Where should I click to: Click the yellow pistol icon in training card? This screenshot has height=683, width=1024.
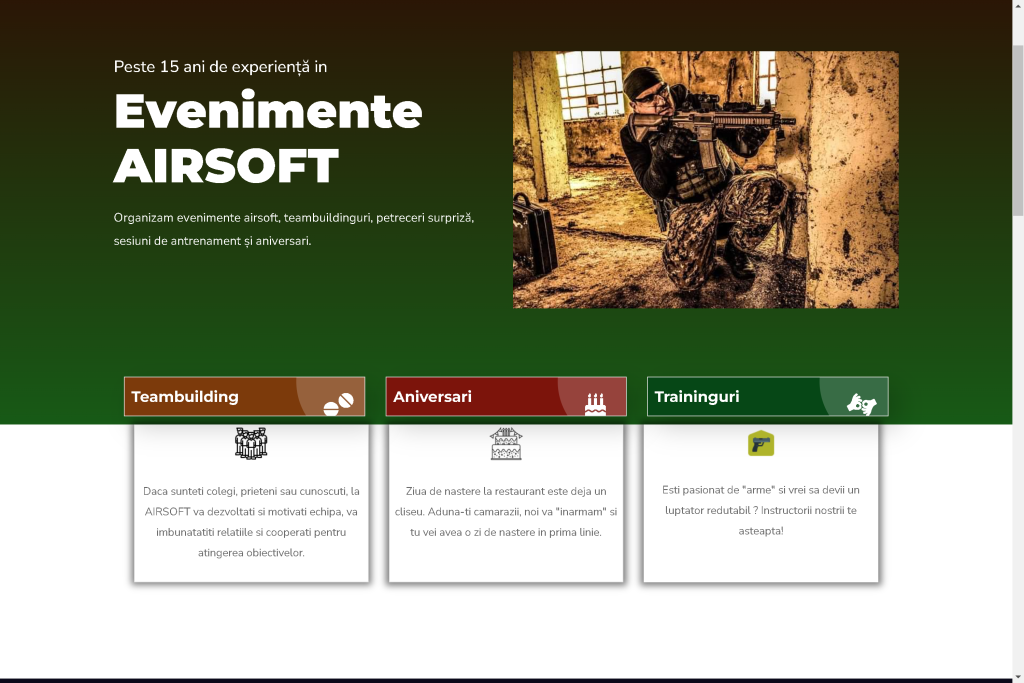pyautogui.click(x=761, y=443)
